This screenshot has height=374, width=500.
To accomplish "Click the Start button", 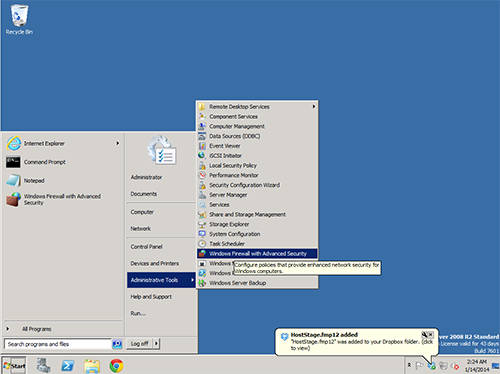I will coord(14,366).
